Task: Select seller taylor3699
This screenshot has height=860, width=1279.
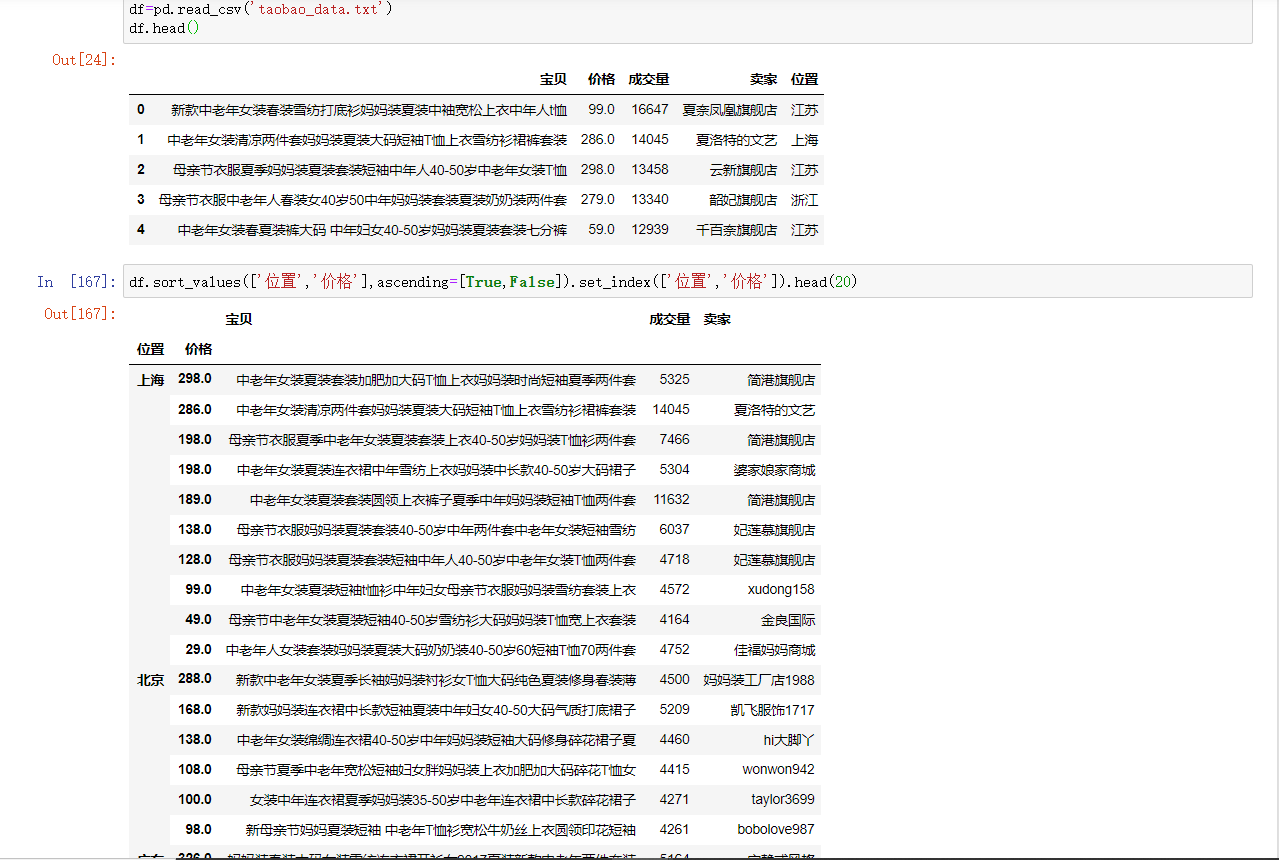Action: [783, 799]
